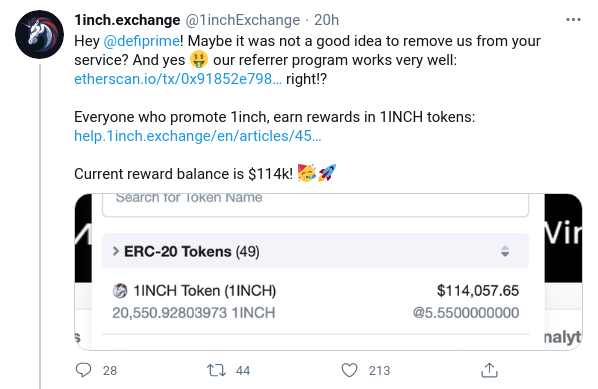
Task: Click the reply speech bubble icon
Action: [84, 370]
